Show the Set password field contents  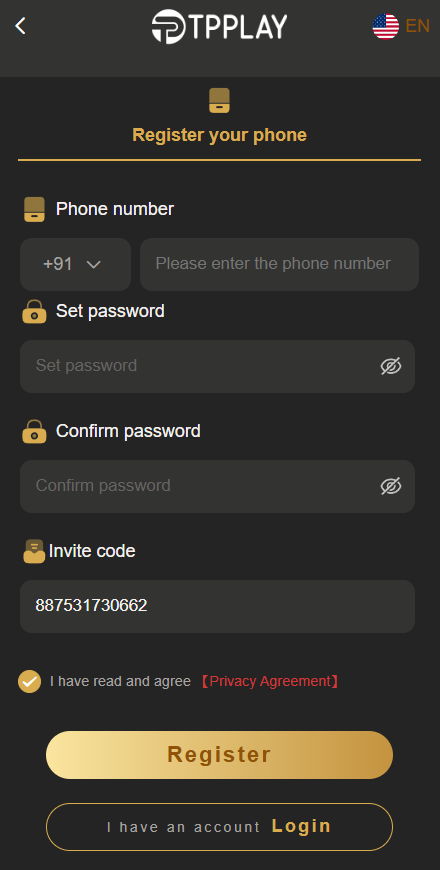point(391,366)
